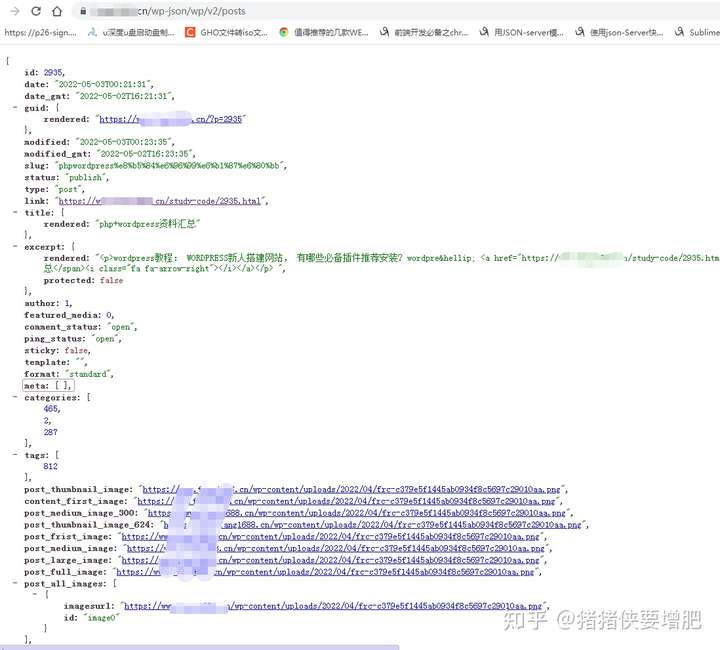Open the post_frist_image URL link
720x650 pixels.
click(x=331, y=537)
